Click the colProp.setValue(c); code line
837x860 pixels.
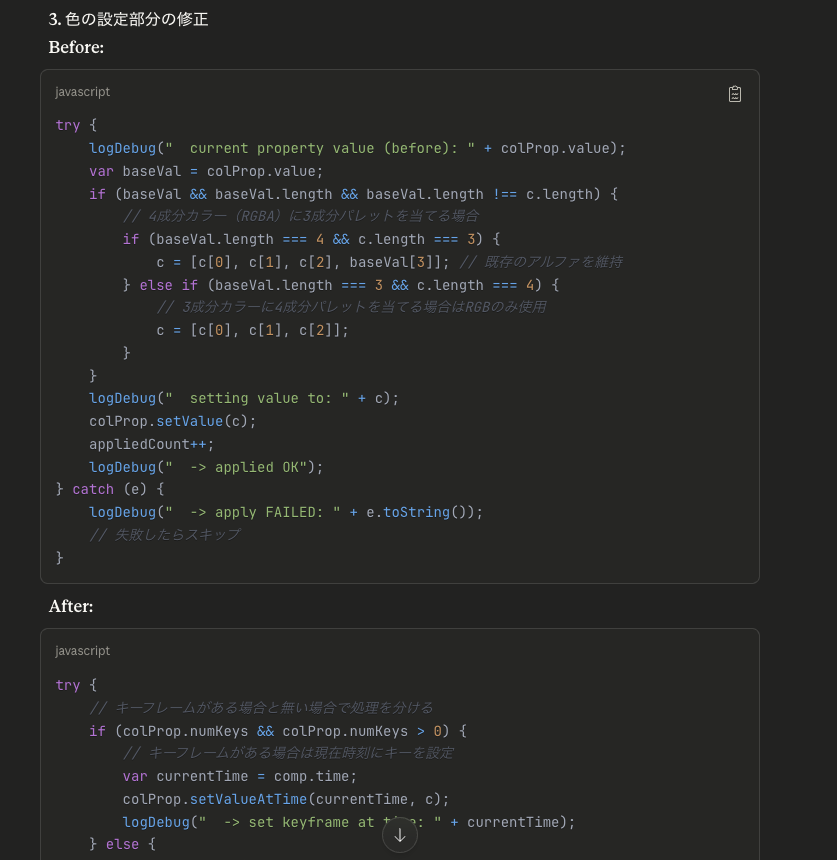173,421
